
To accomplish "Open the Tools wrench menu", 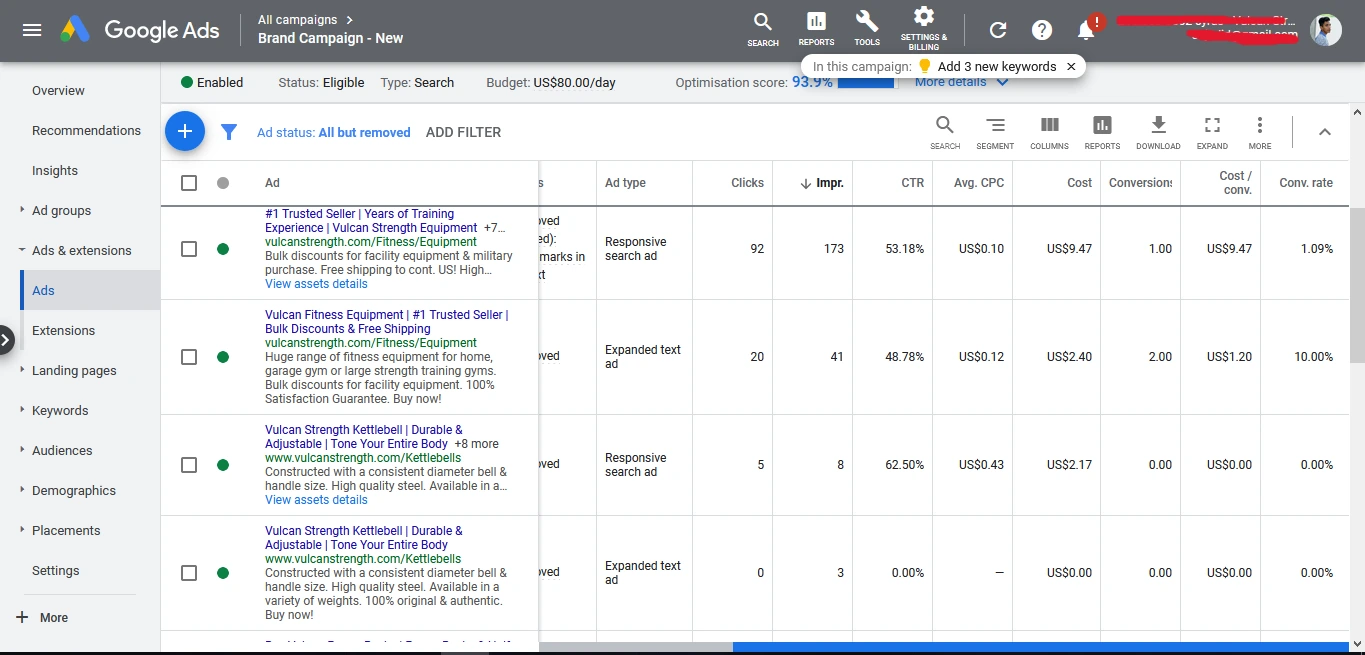I will point(867,29).
